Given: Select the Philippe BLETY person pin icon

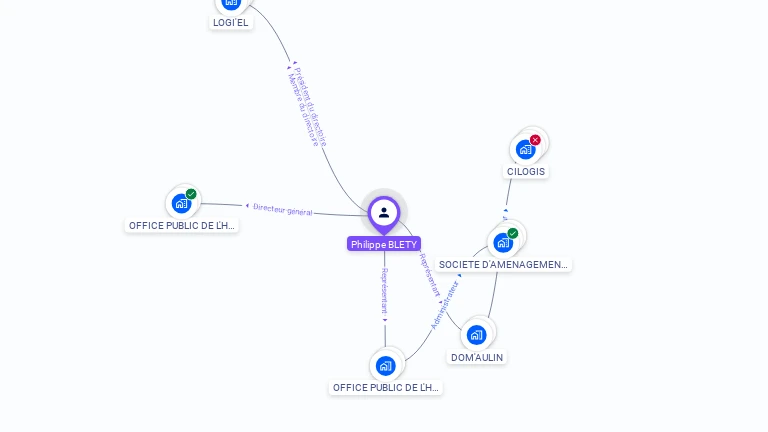Looking at the screenshot, I should [384, 213].
